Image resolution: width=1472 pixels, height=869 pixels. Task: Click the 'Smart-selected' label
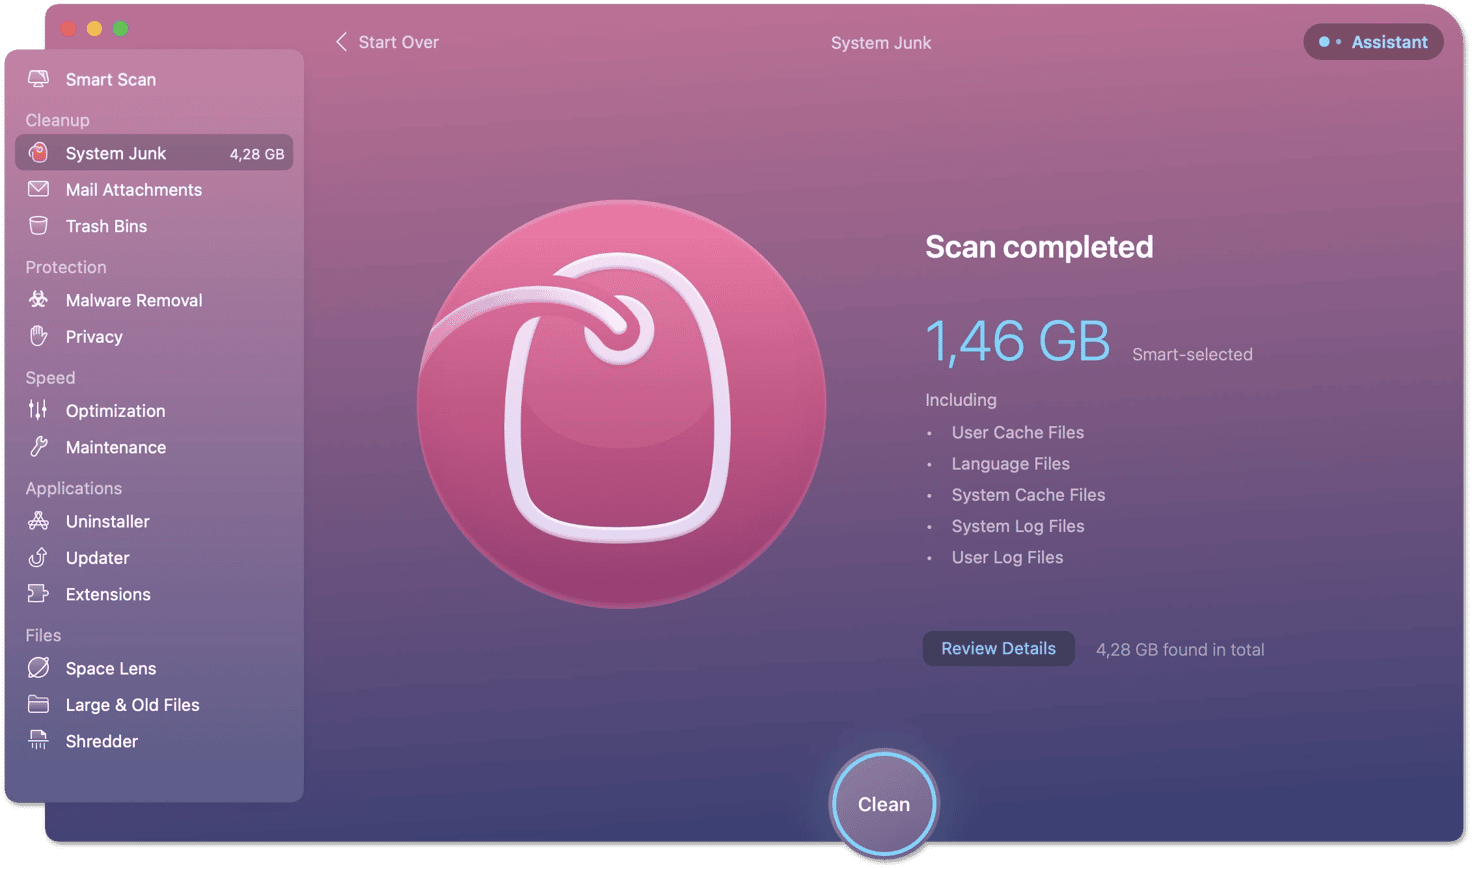coord(1192,354)
